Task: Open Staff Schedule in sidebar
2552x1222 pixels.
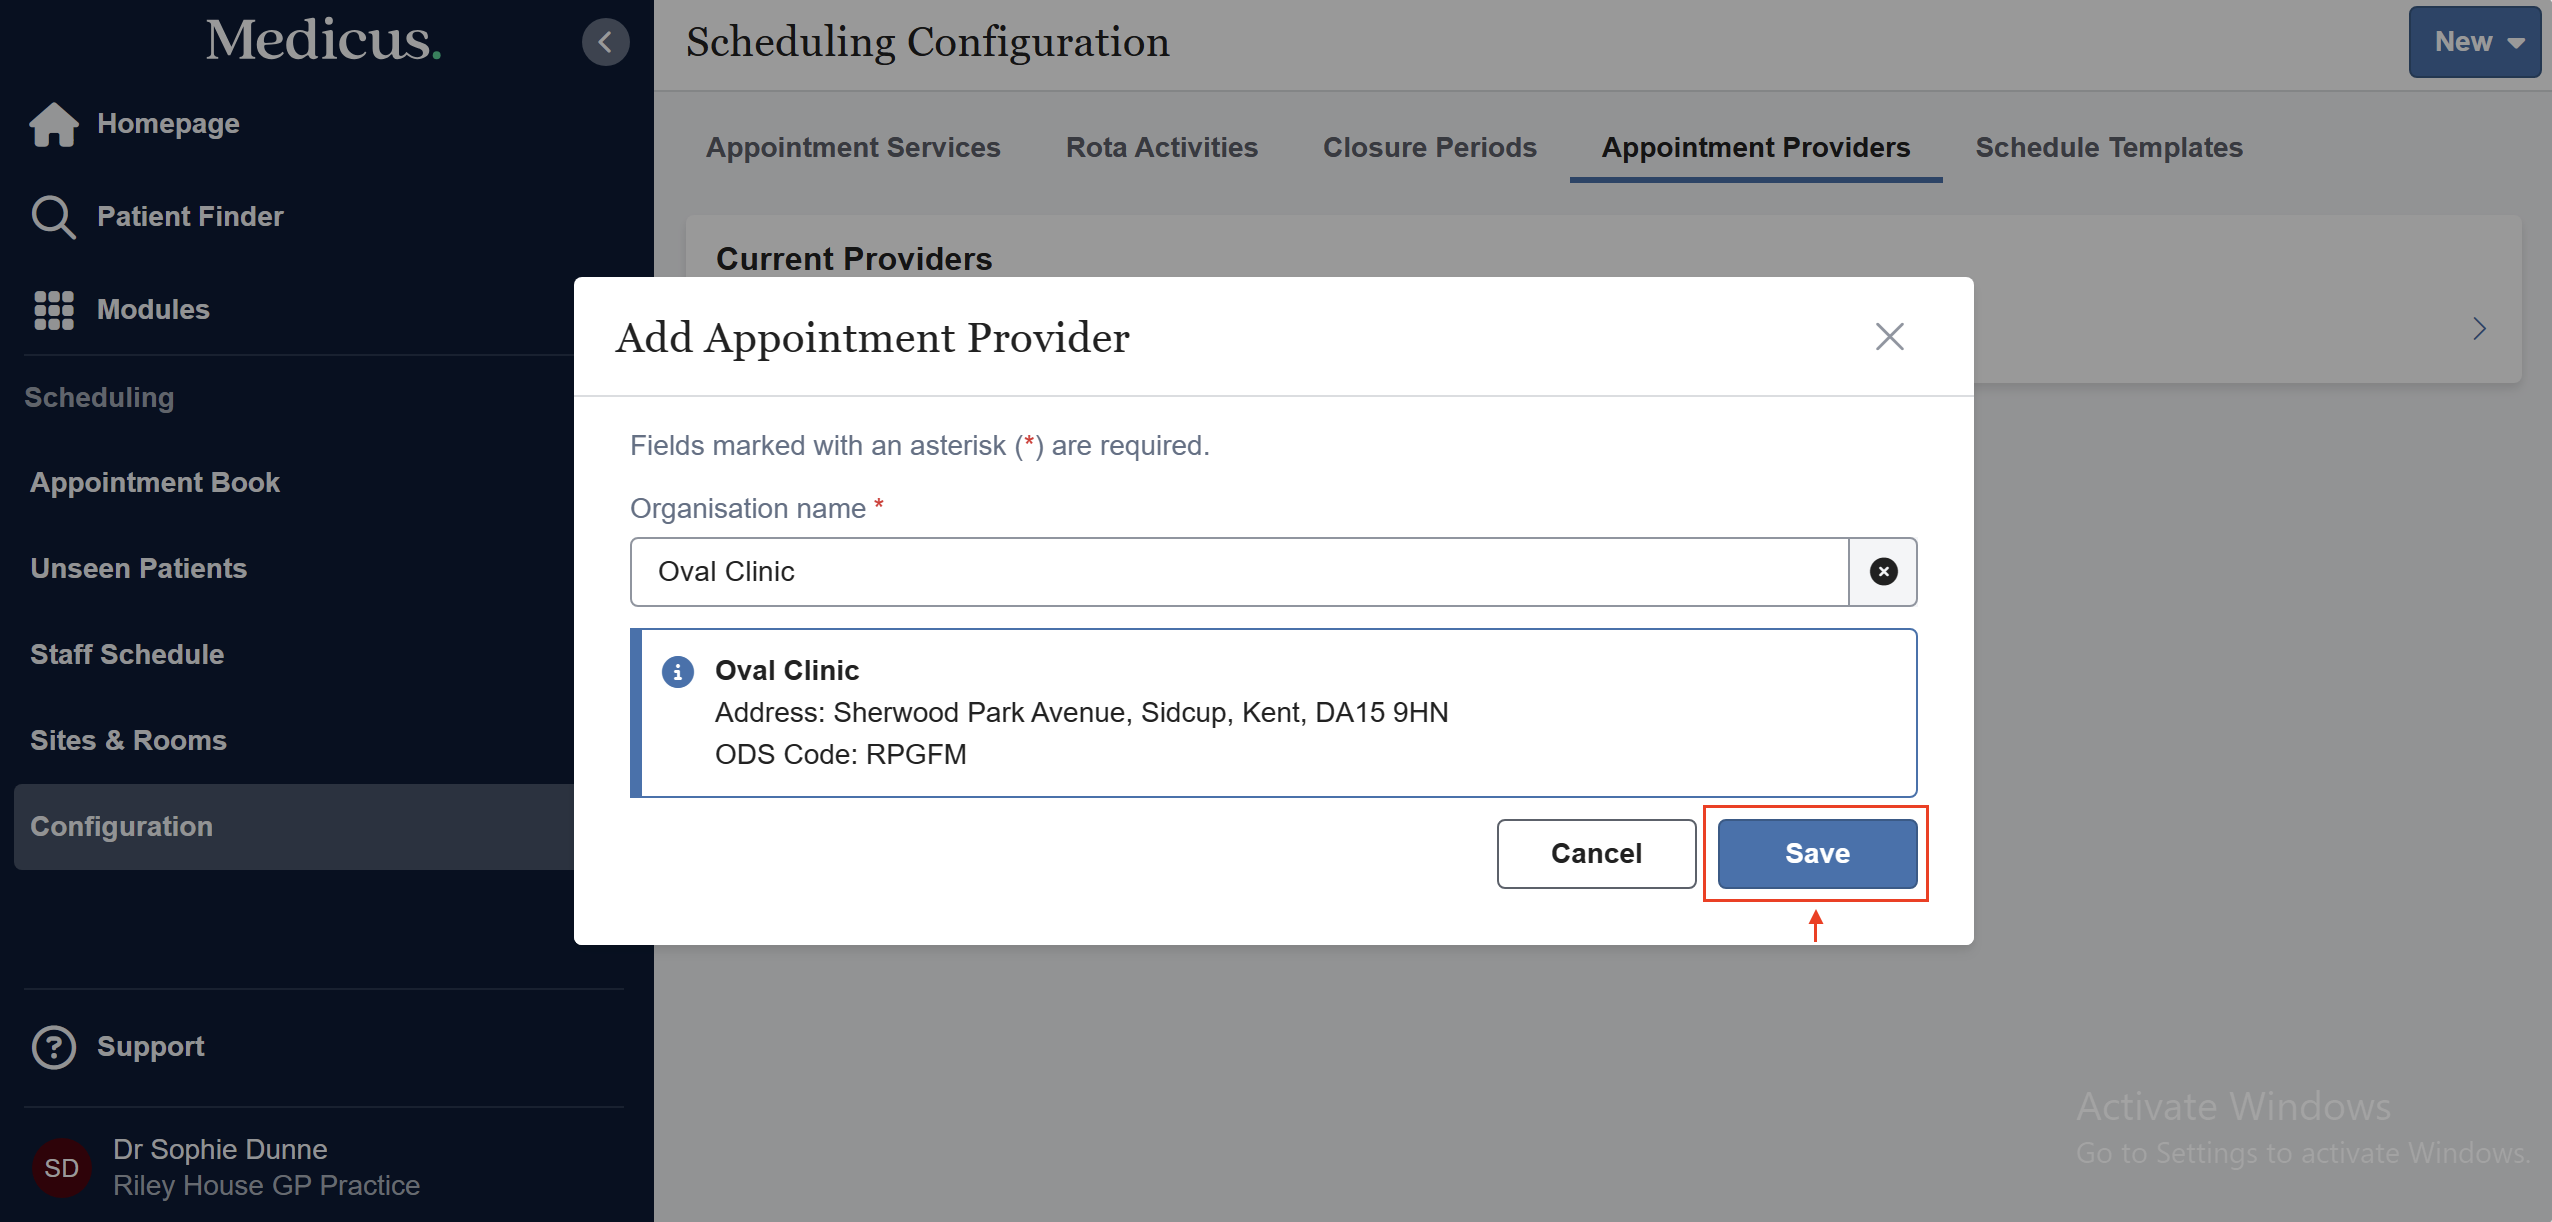Action: pos(127,655)
